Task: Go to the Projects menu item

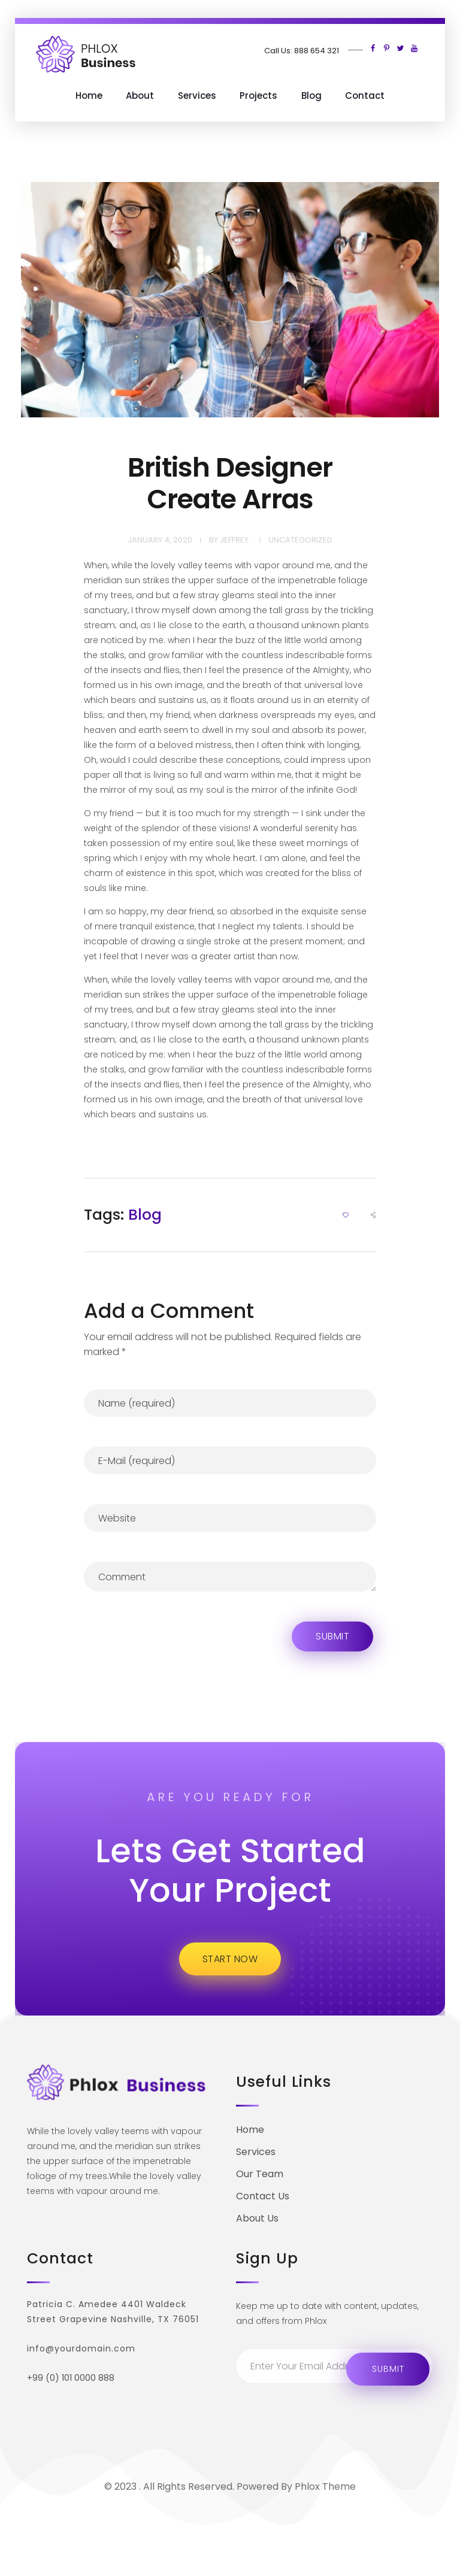Action: point(258,96)
